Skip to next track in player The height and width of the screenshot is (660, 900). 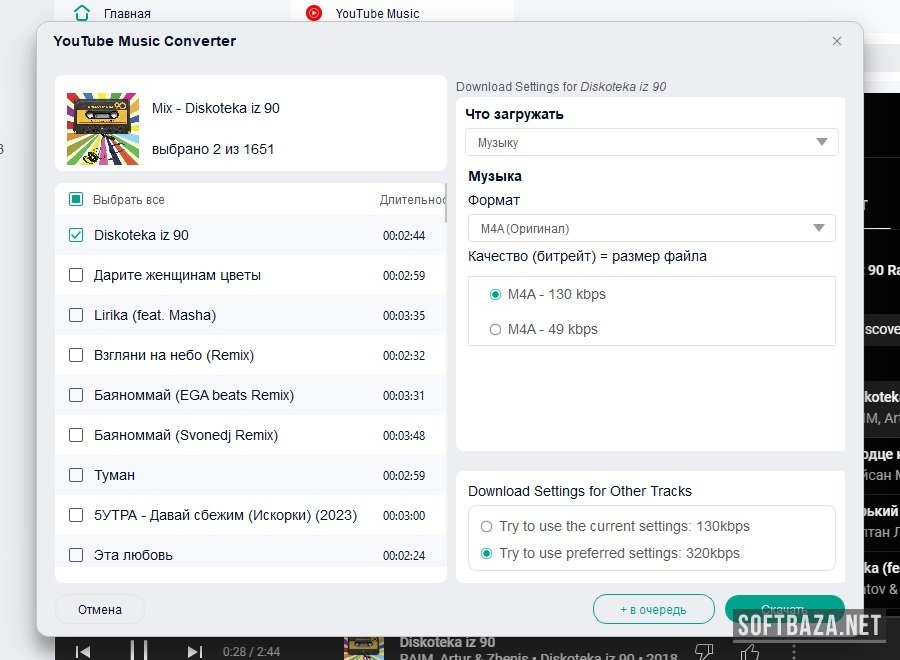pyautogui.click(x=195, y=651)
